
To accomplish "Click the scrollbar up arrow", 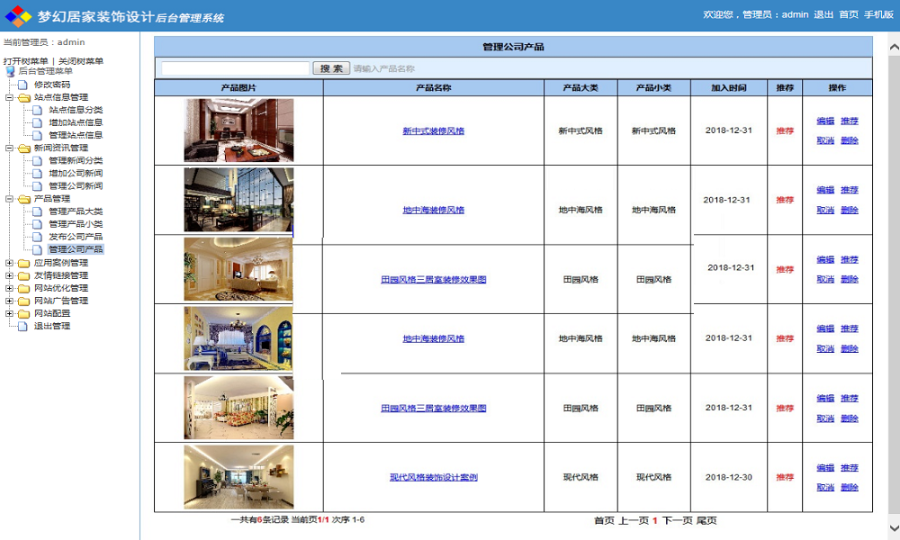I will tap(894, 48).
